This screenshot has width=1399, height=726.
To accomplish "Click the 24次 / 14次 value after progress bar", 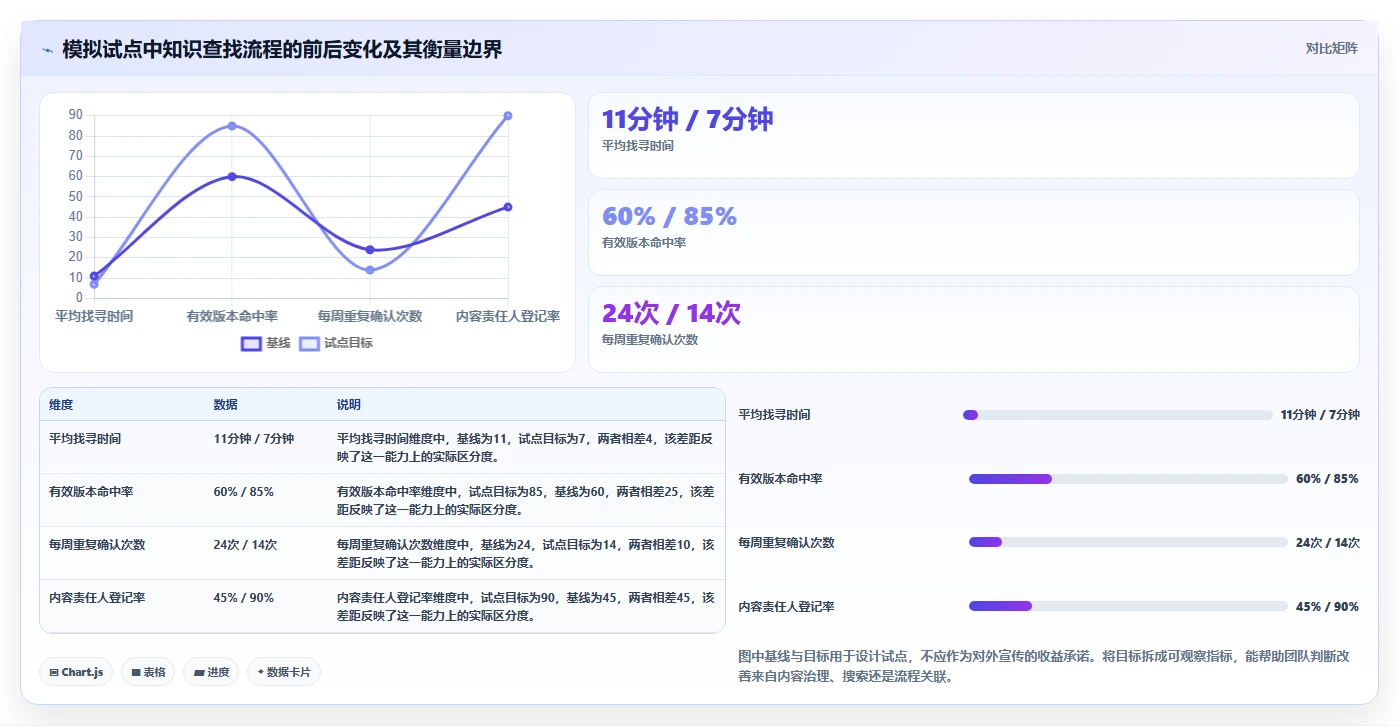I will pyautogui.click(x=1328, y=543).
